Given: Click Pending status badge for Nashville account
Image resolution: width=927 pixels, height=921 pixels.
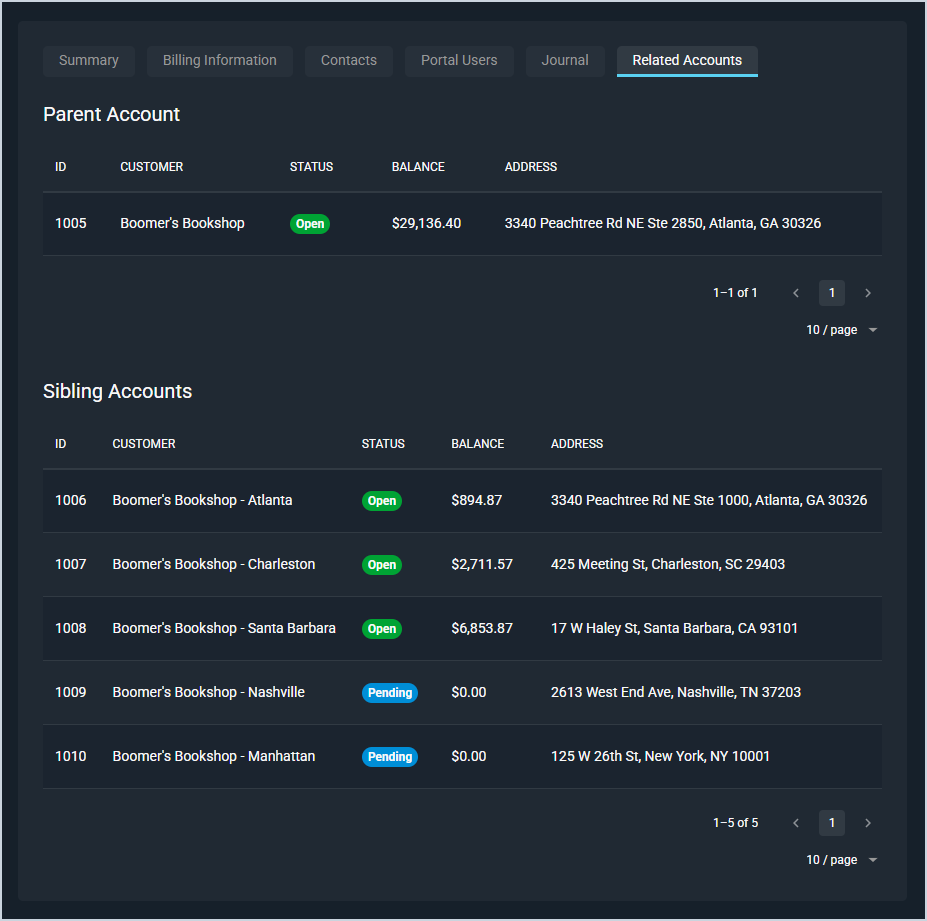Looking at the screenshot, I should point(390,693).
